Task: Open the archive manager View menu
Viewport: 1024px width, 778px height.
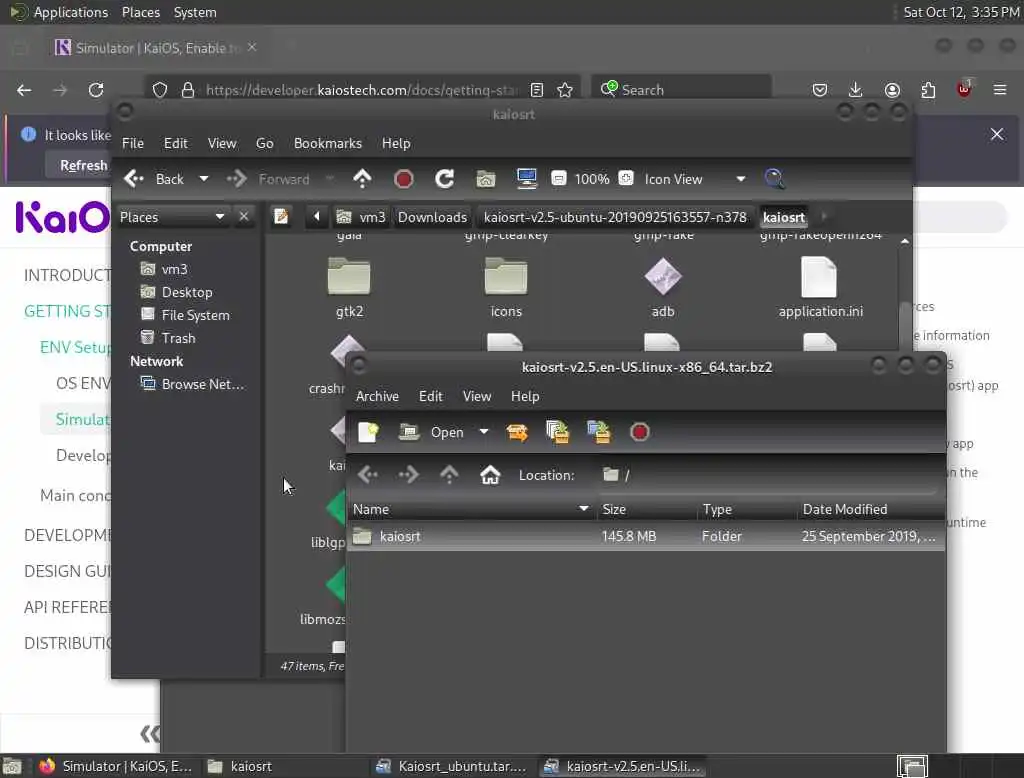Action: tap(477, 396)
